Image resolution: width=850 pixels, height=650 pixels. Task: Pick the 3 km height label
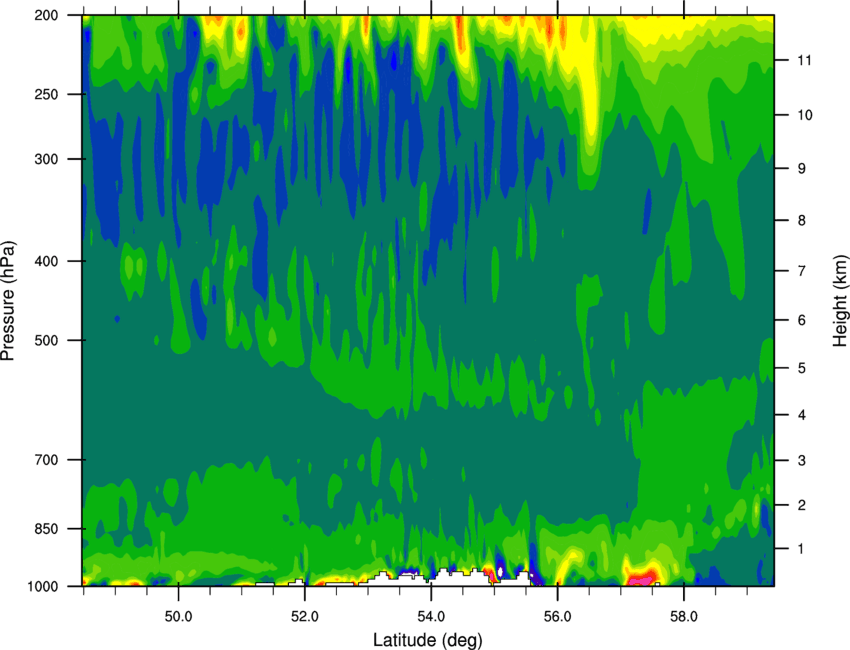tap(802, 461)
